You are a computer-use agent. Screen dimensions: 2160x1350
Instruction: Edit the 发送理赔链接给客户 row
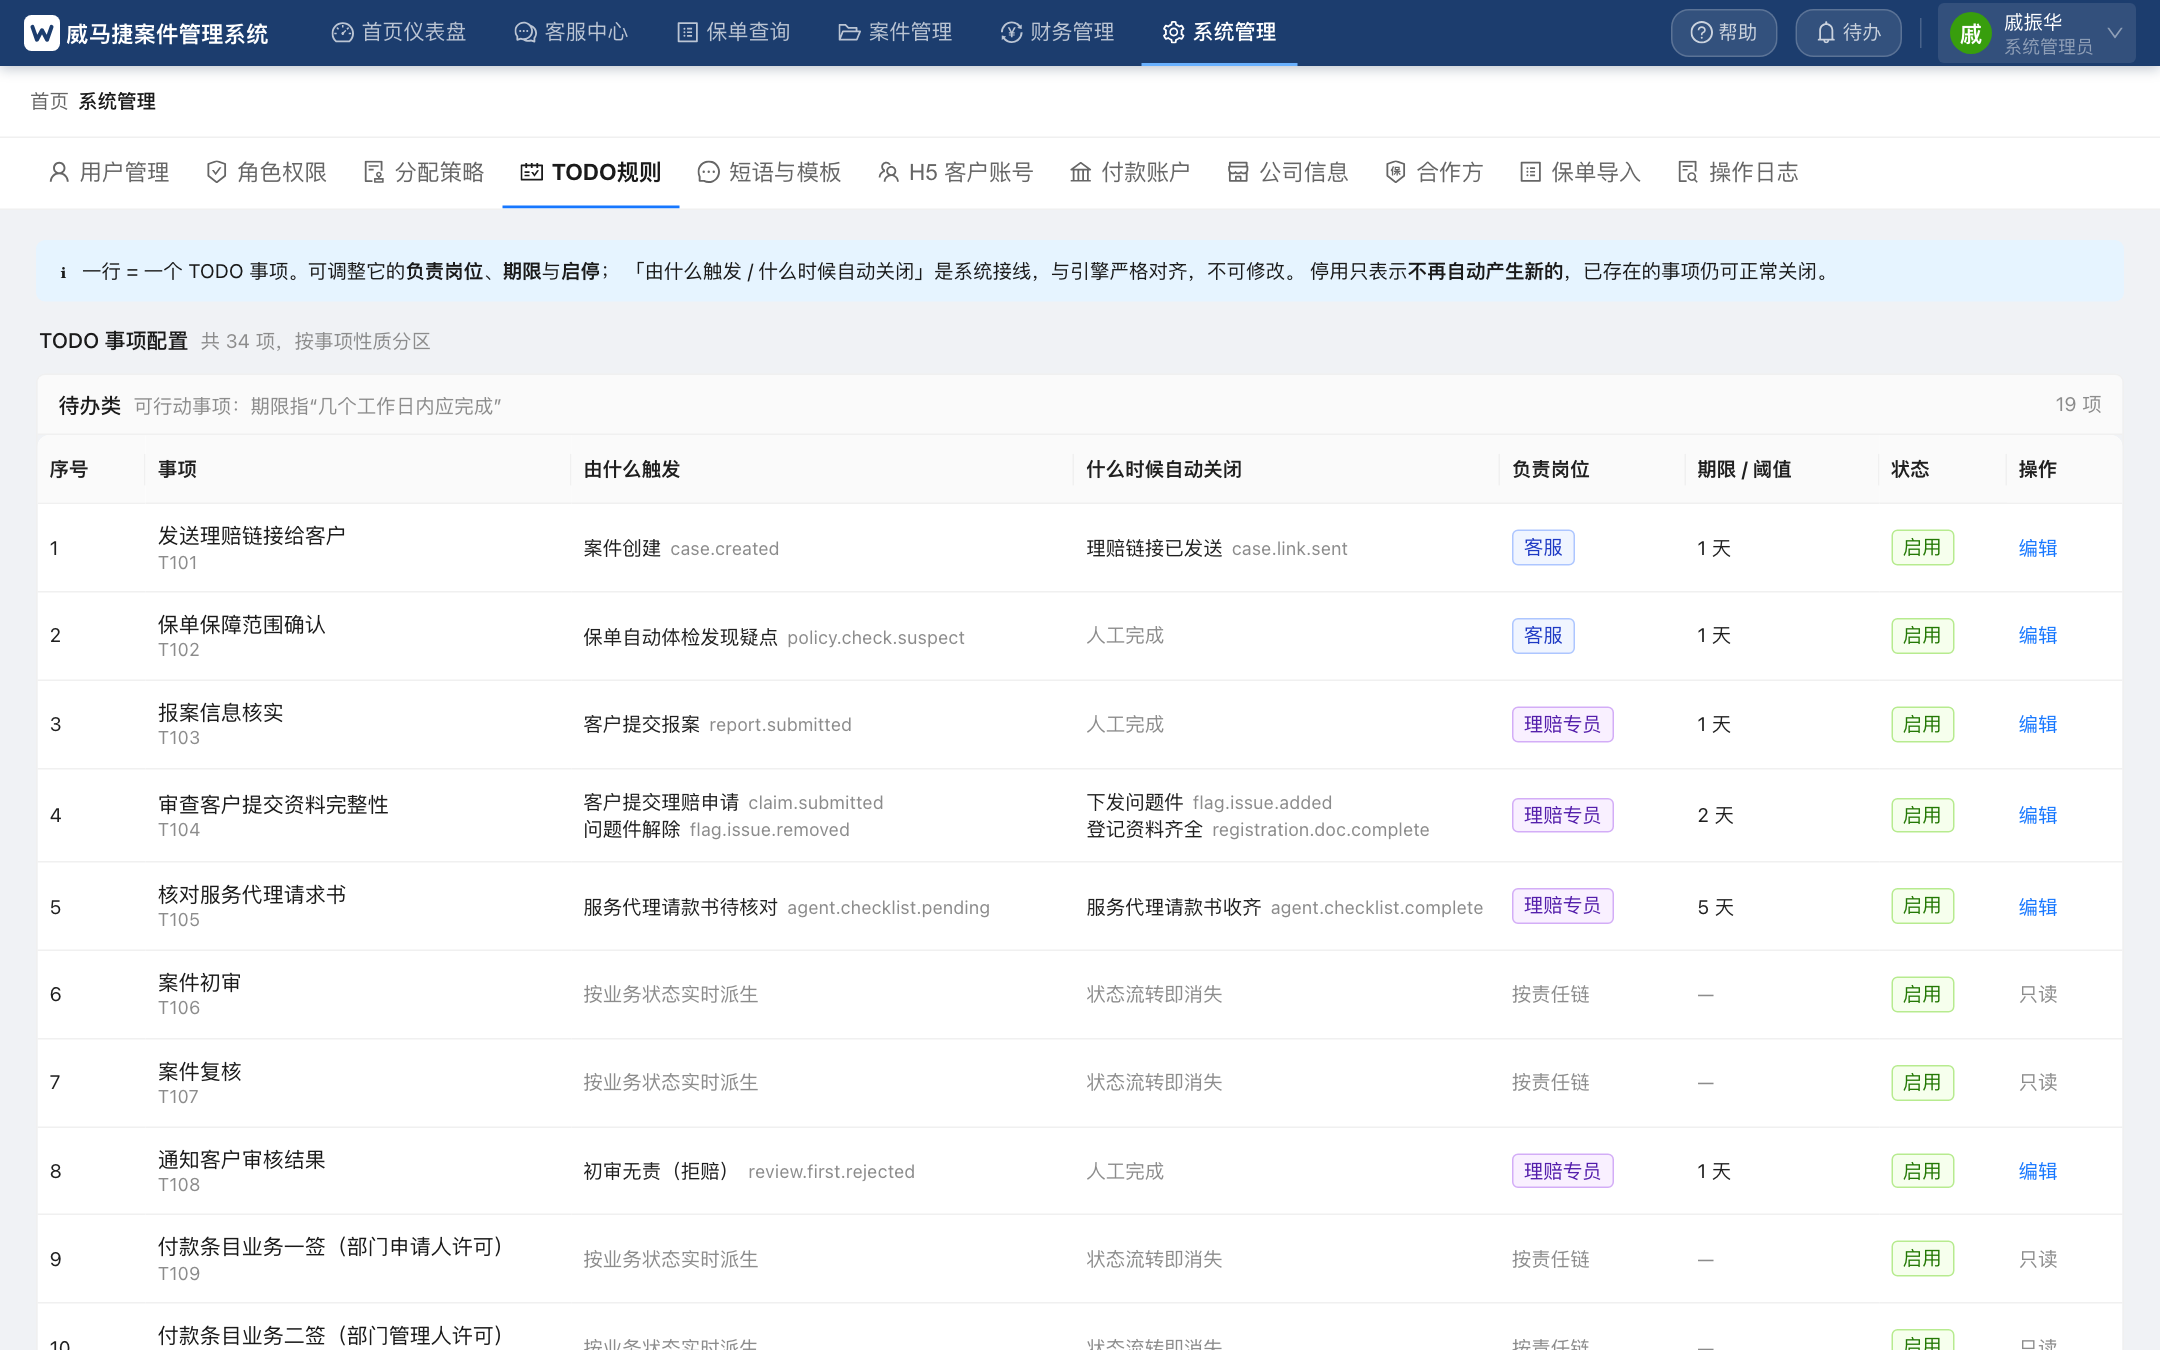[x=2037, y=548]
